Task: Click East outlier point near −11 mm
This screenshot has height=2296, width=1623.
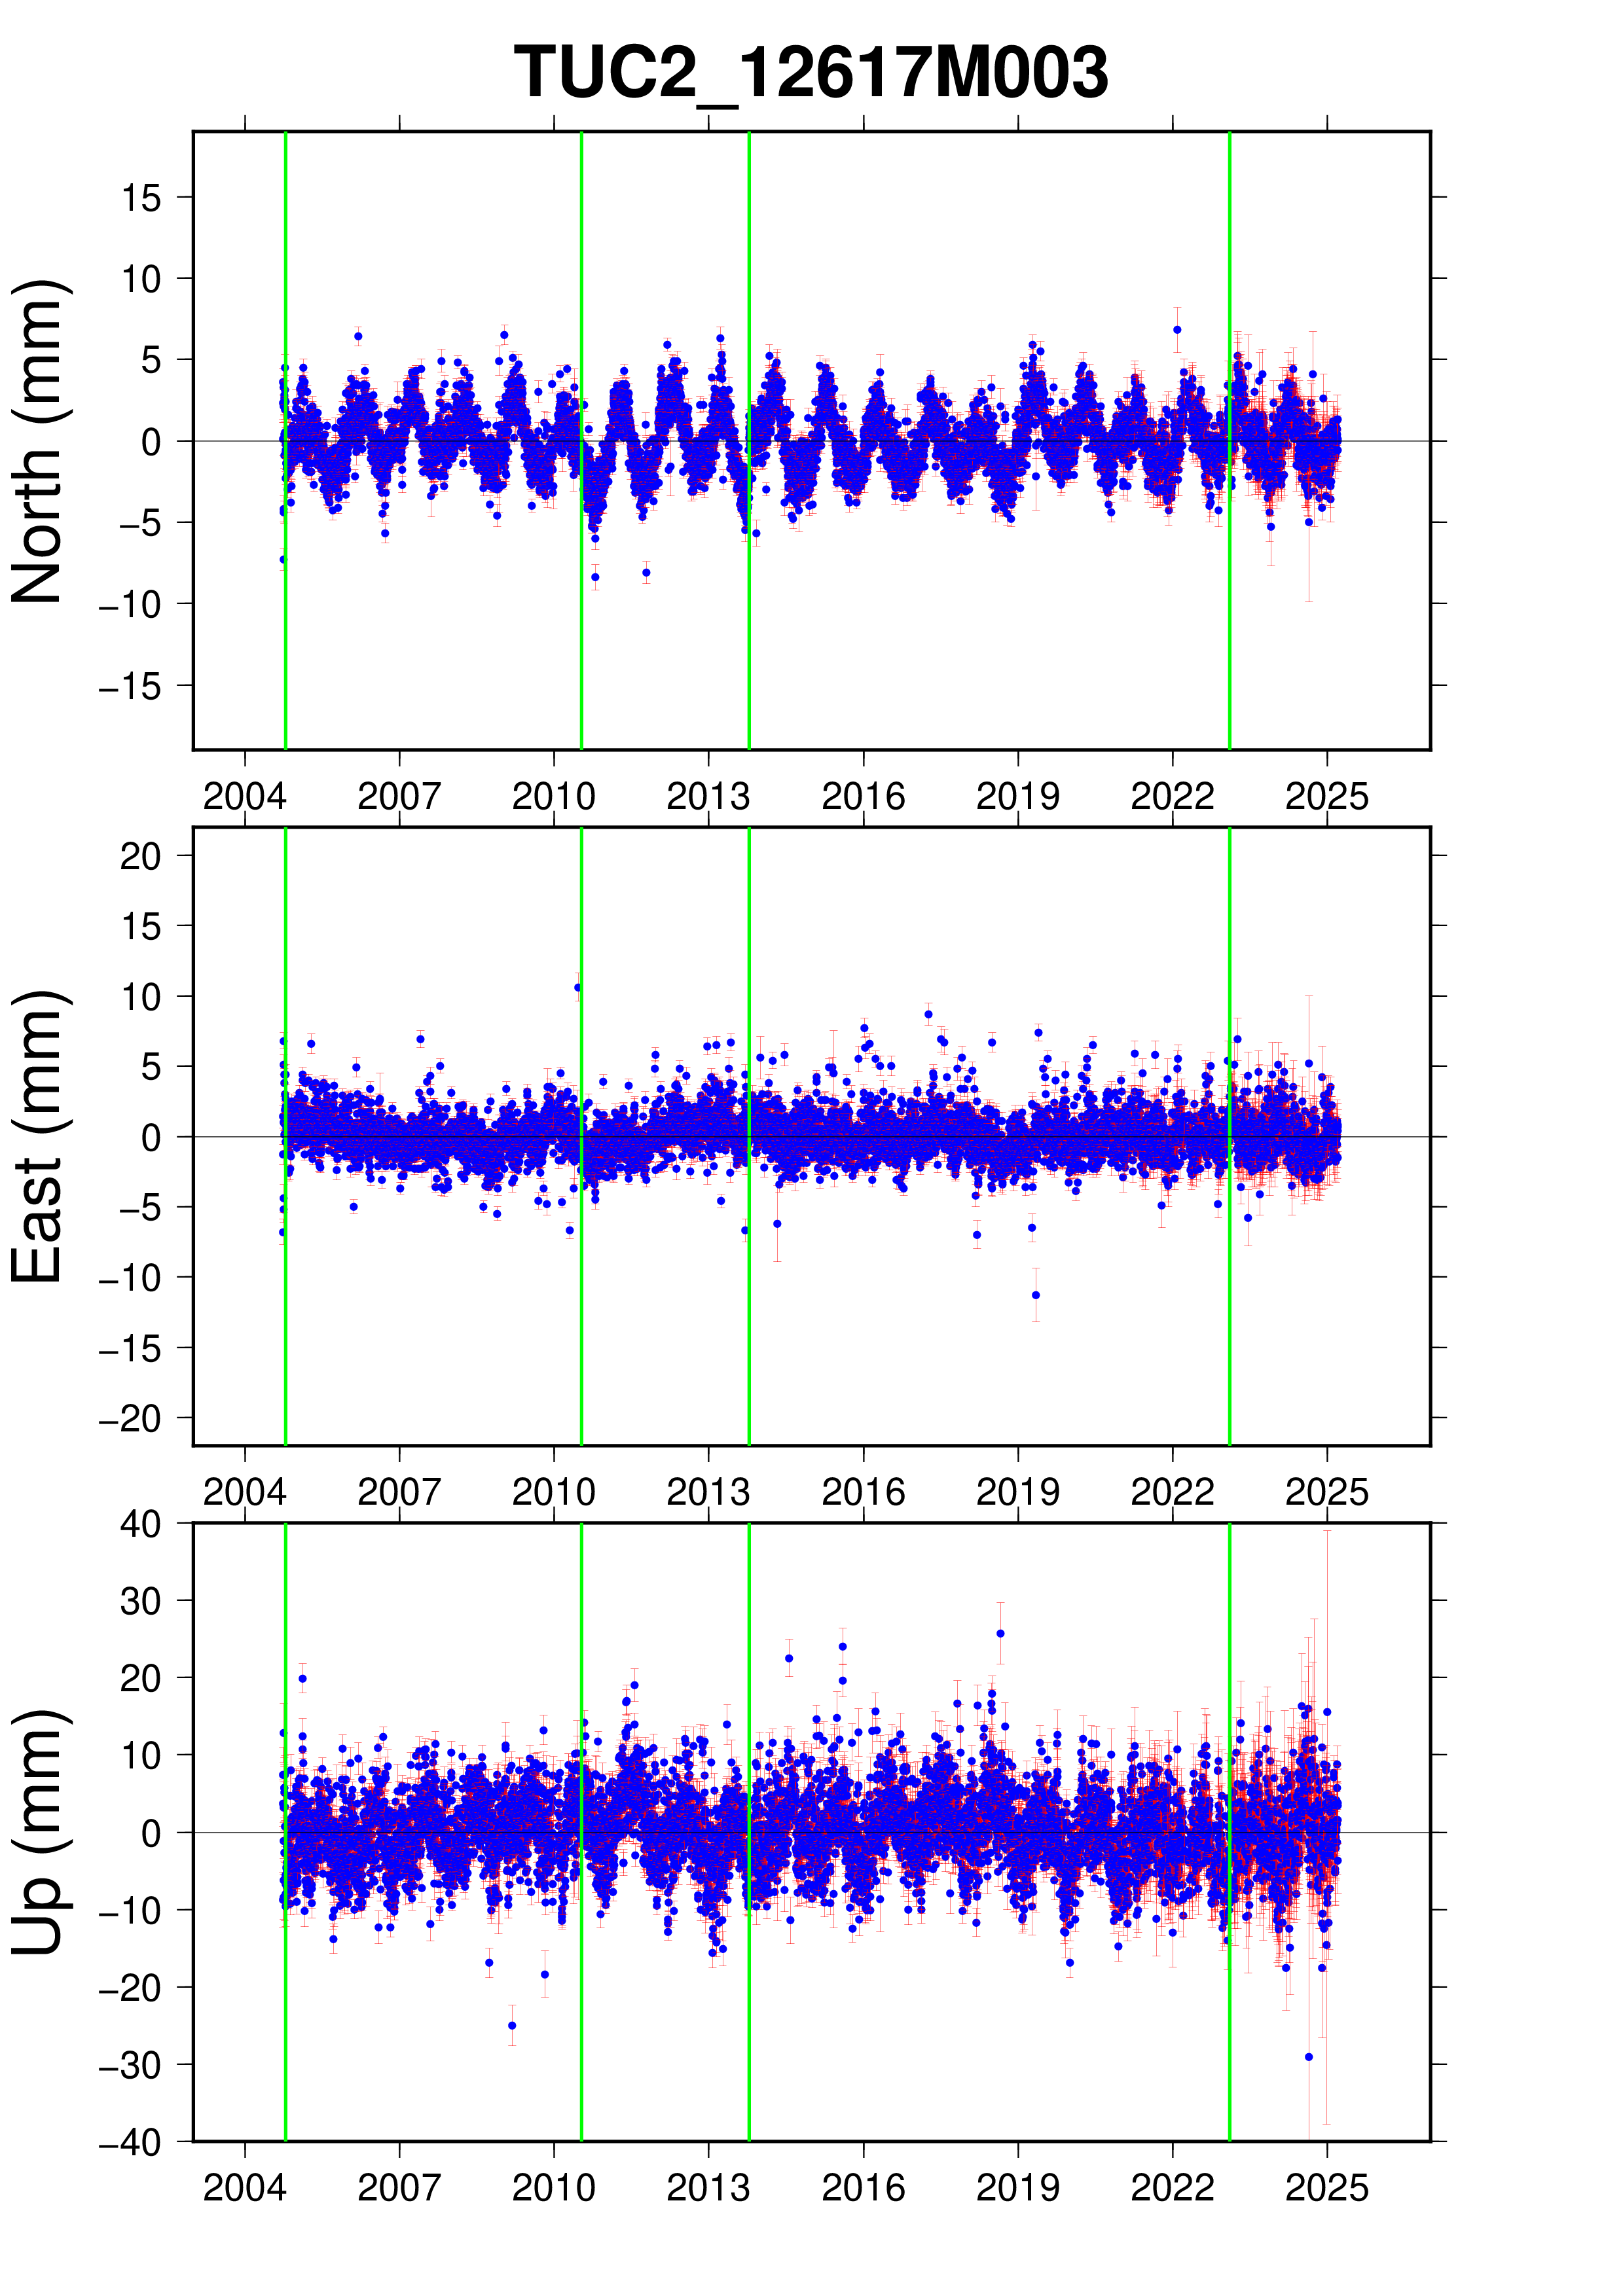Action: (1036, 1295)
